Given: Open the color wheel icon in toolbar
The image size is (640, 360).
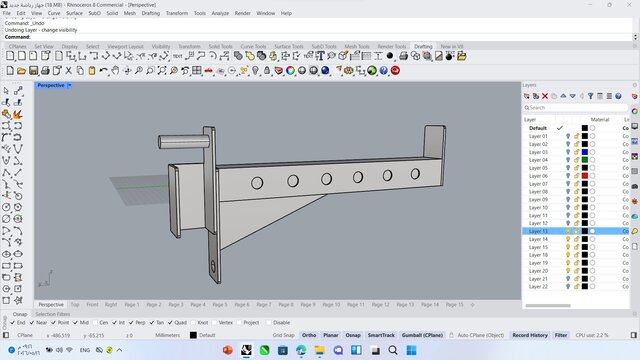Looking at the screenshot, I should click(x=290, y=71).
